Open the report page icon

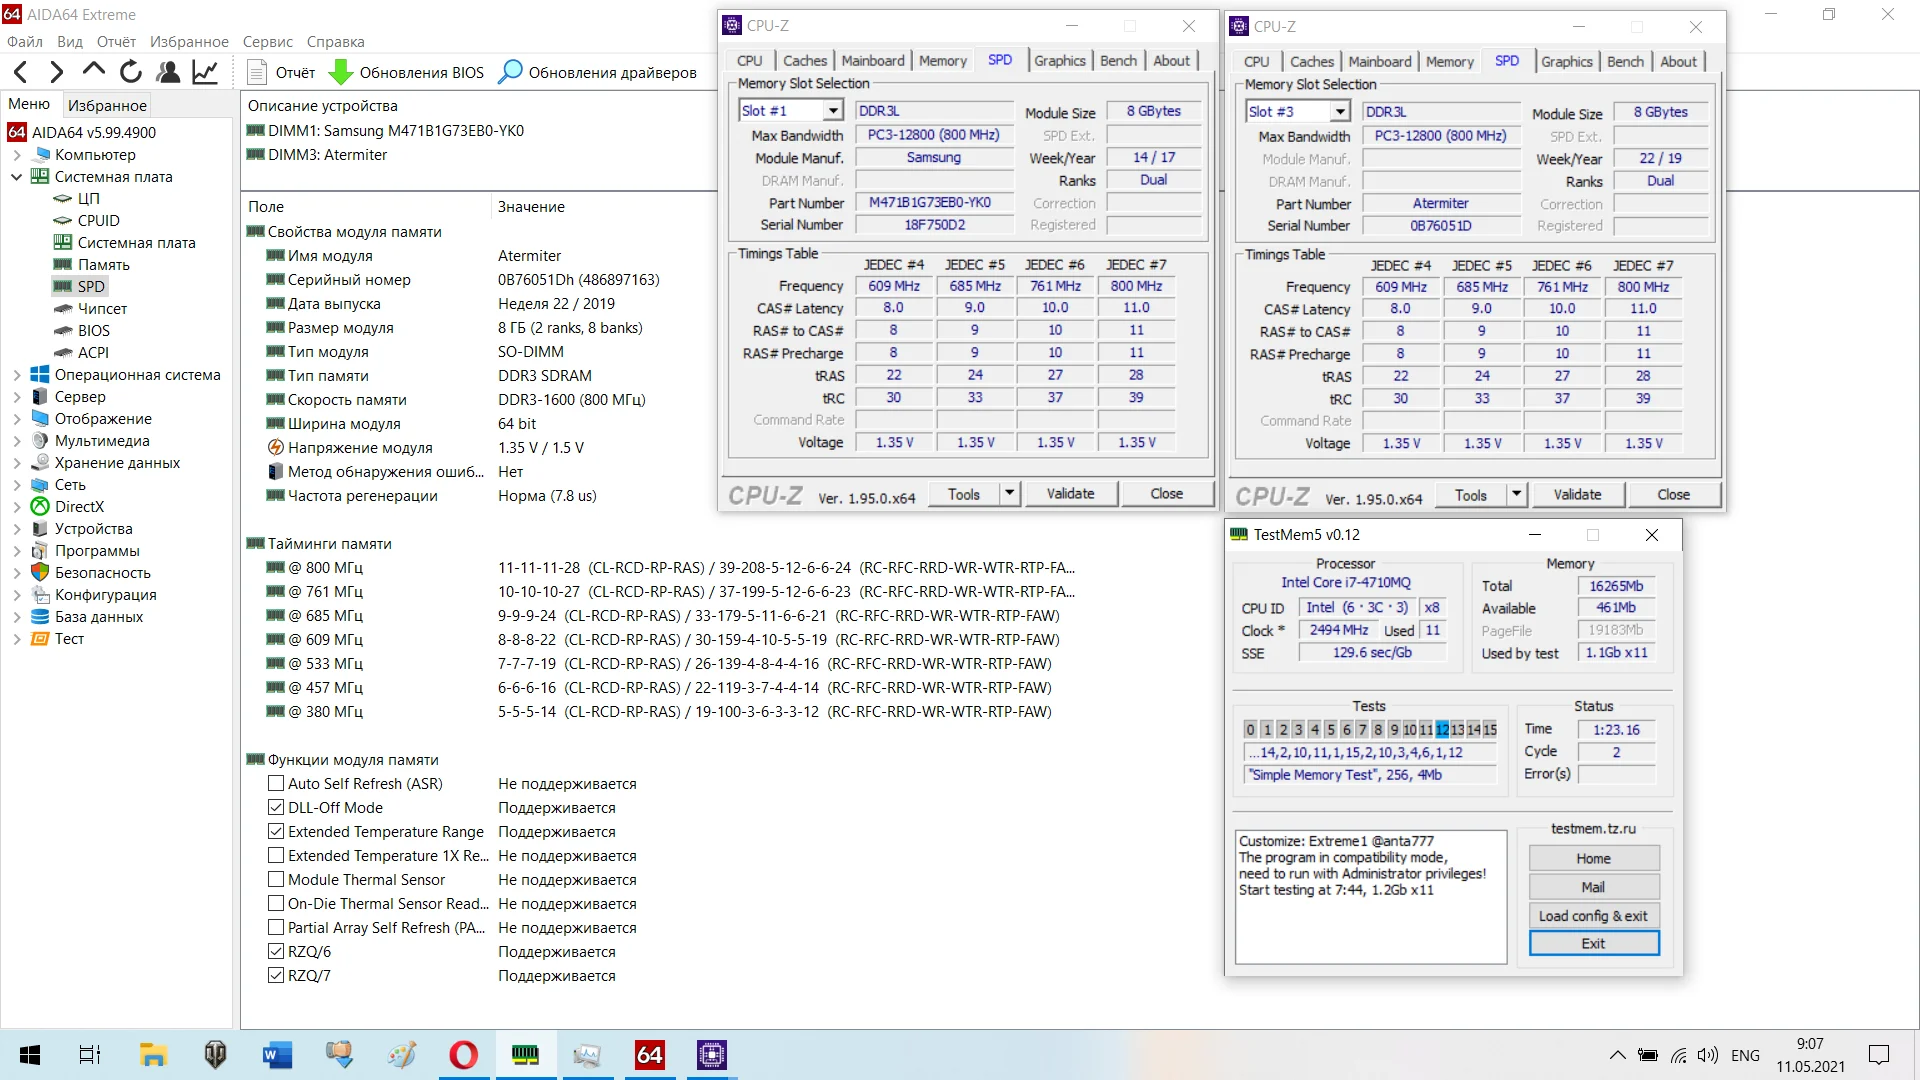257,72
